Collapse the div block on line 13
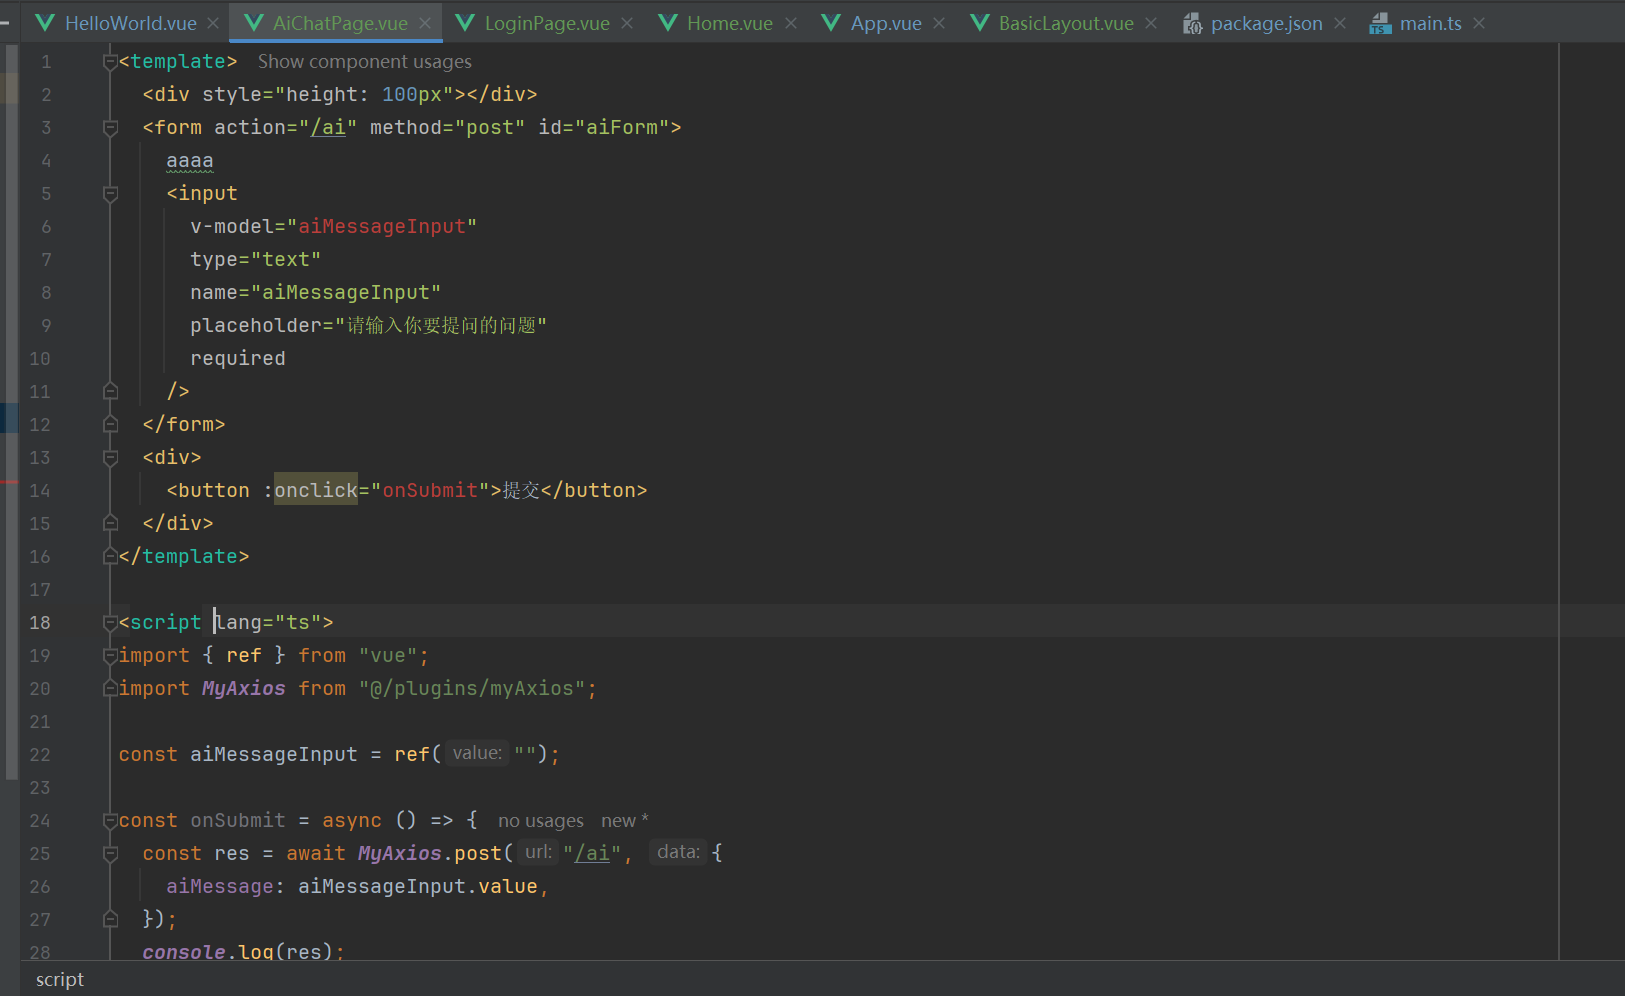The height and width of the screenshot is (996, 1625). (110, 458)
